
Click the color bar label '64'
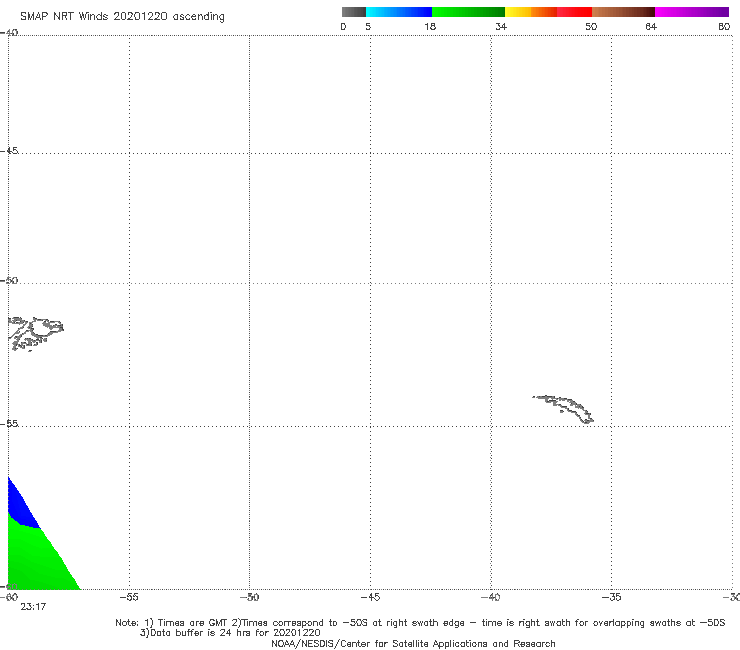click(651, 26)
